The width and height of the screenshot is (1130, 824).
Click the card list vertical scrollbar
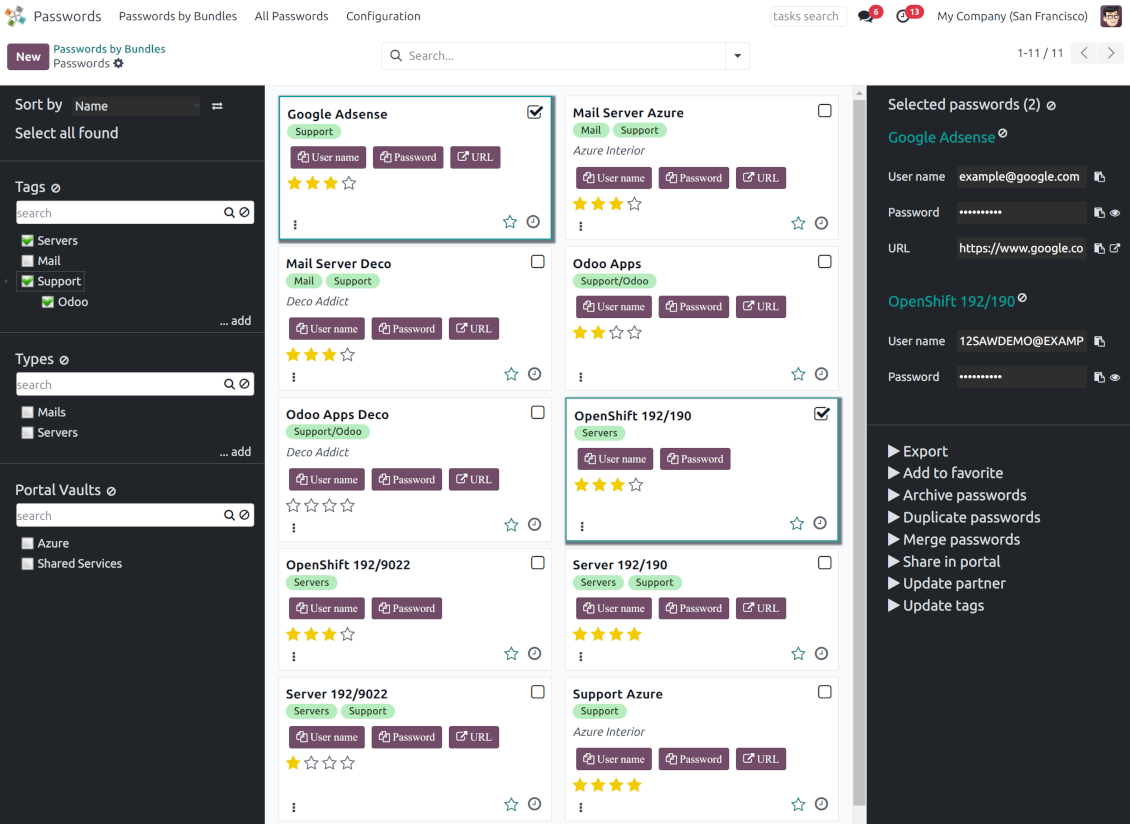[x=859, y=452]
